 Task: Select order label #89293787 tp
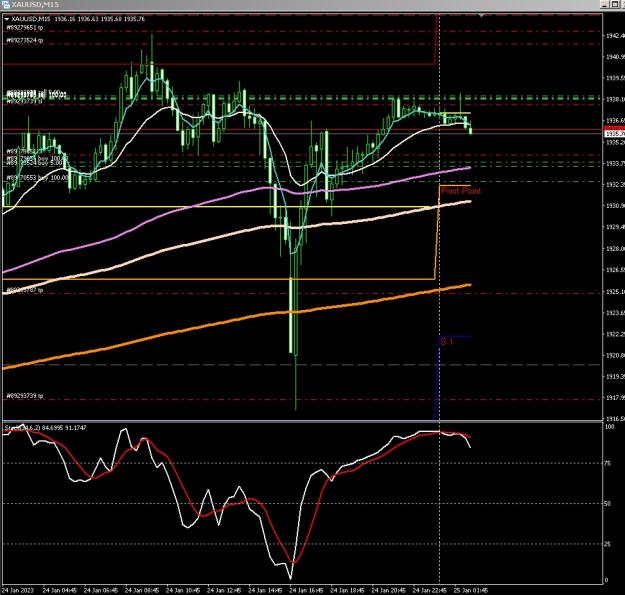coord(25,290)
